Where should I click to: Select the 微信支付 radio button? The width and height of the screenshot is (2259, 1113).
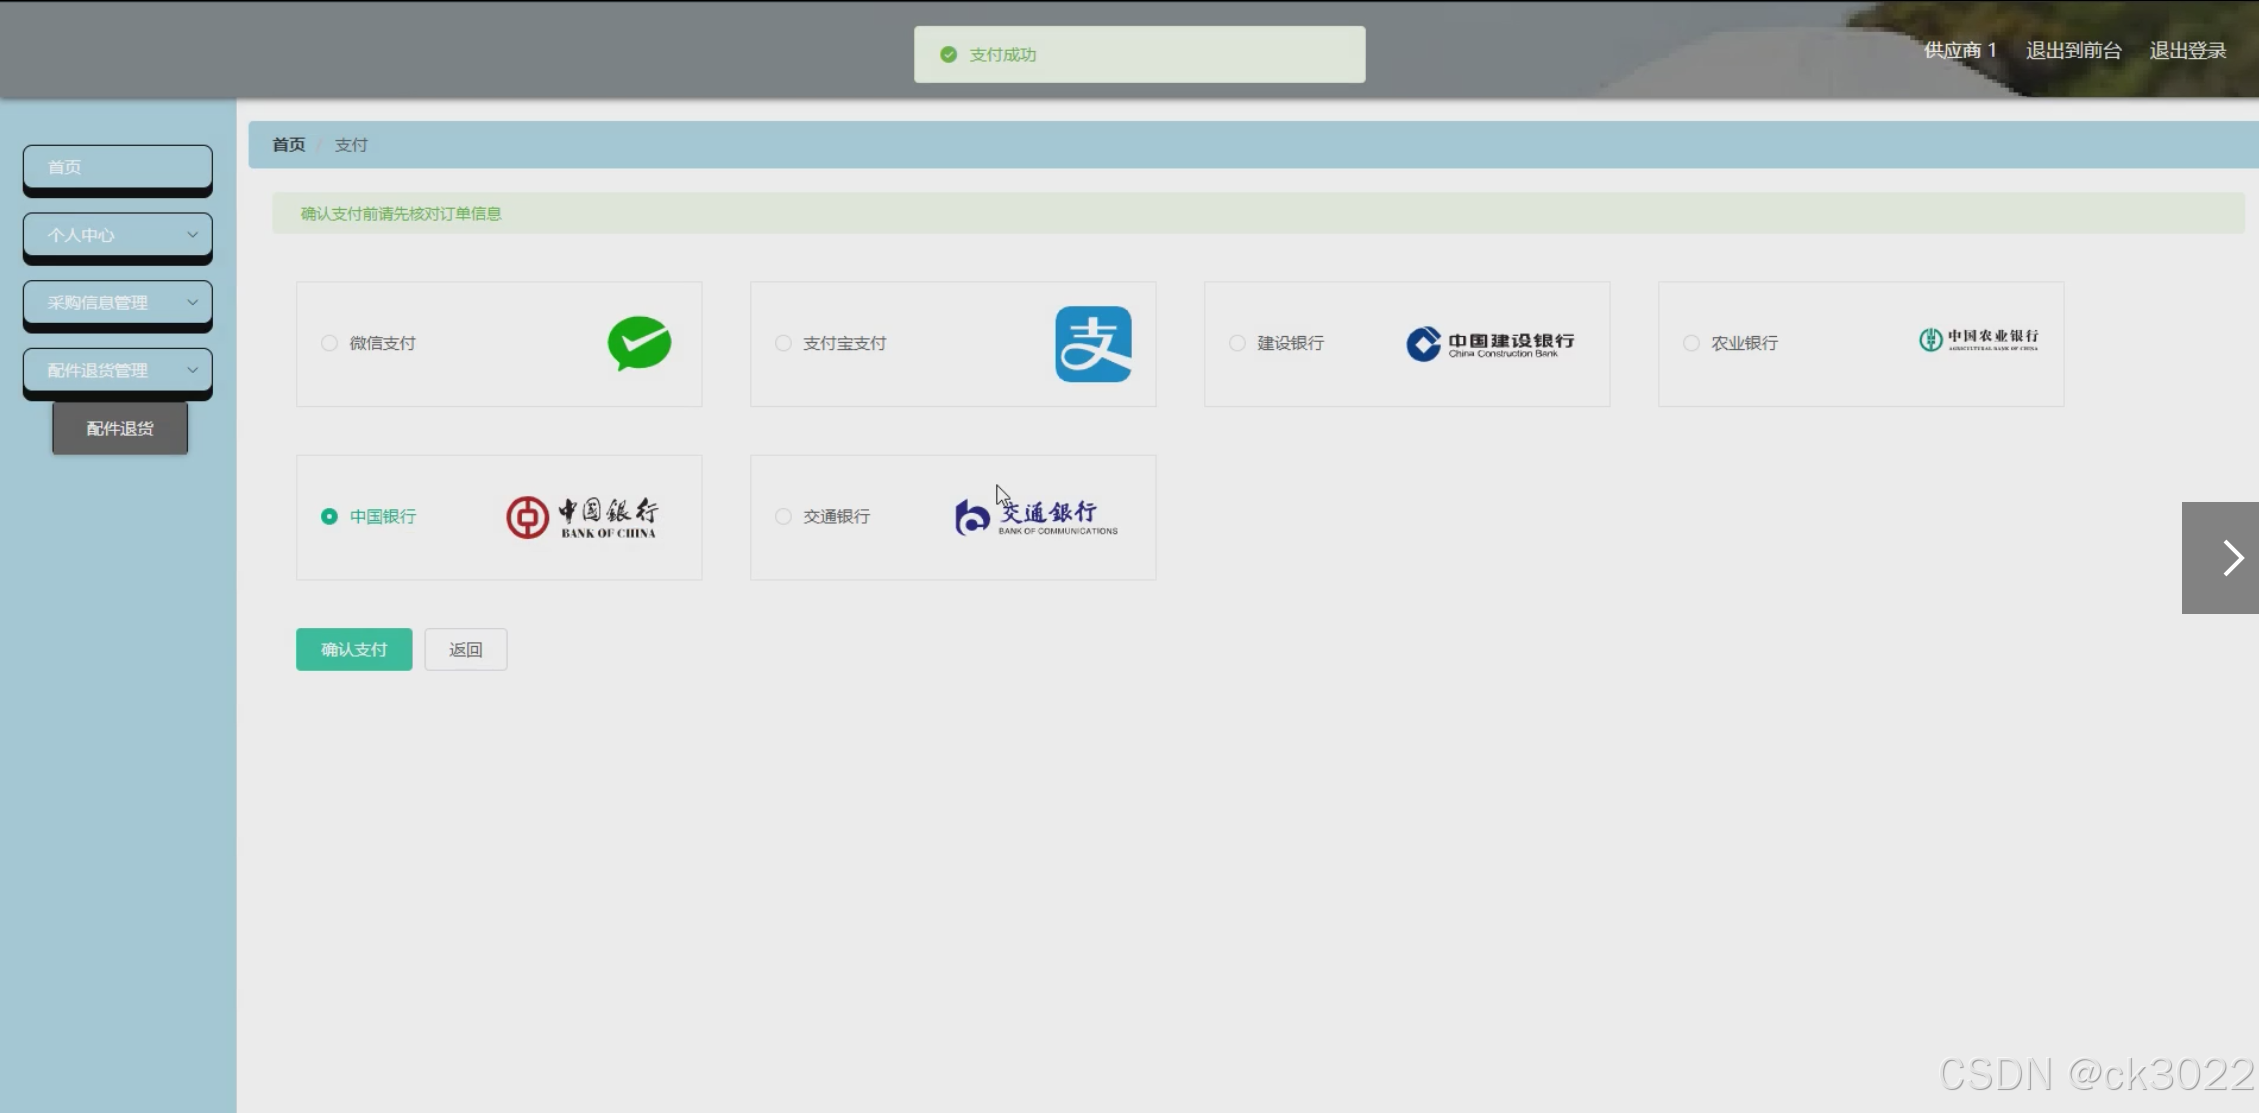329,343
